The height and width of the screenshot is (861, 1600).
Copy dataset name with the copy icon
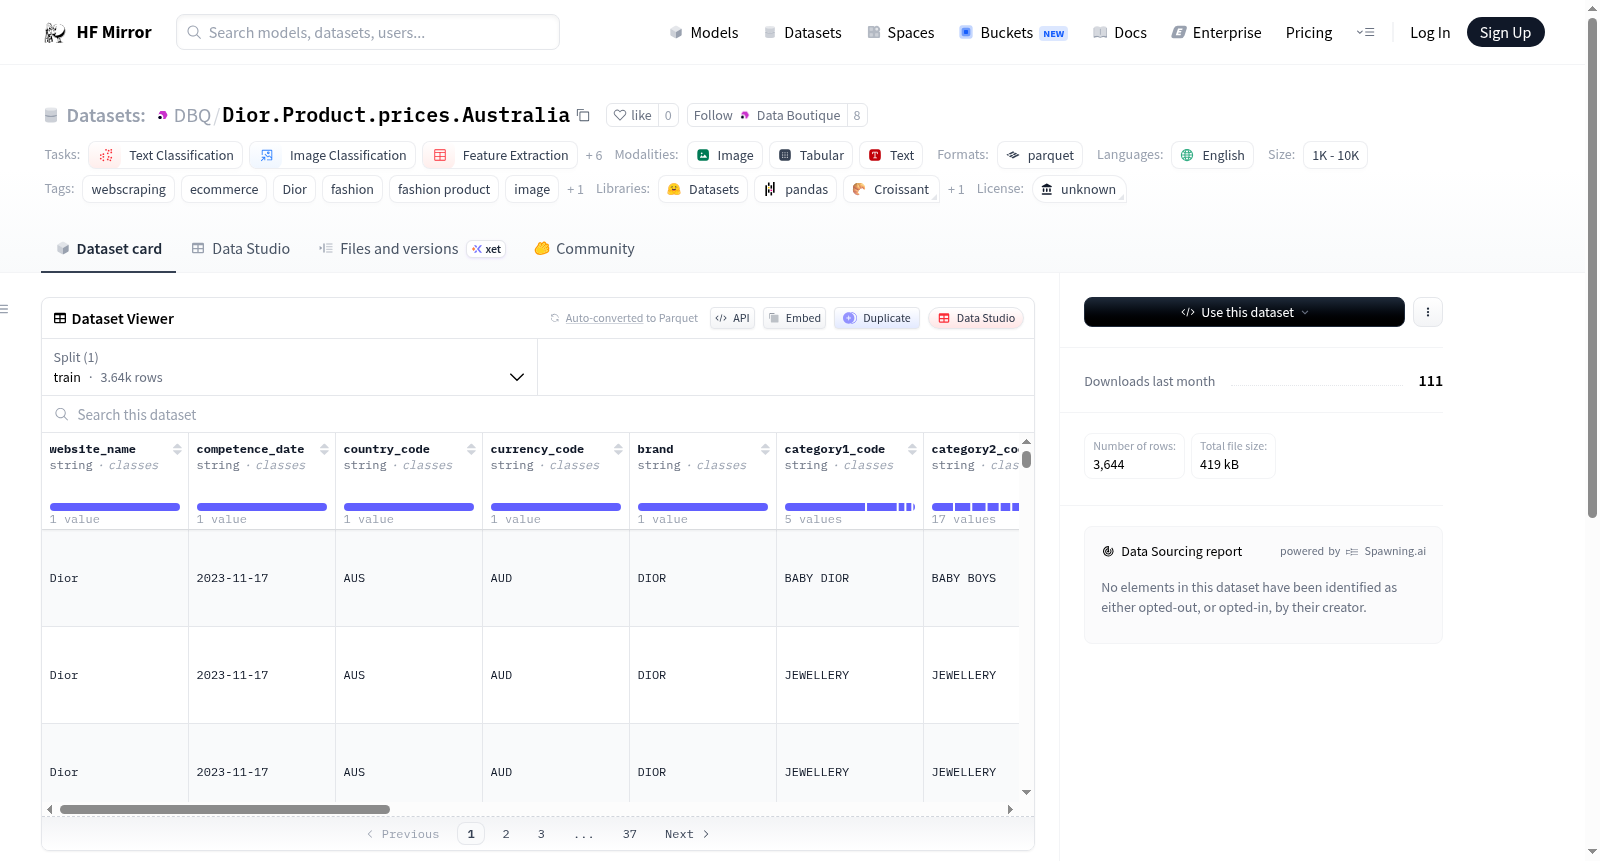(x=583, y=115)
